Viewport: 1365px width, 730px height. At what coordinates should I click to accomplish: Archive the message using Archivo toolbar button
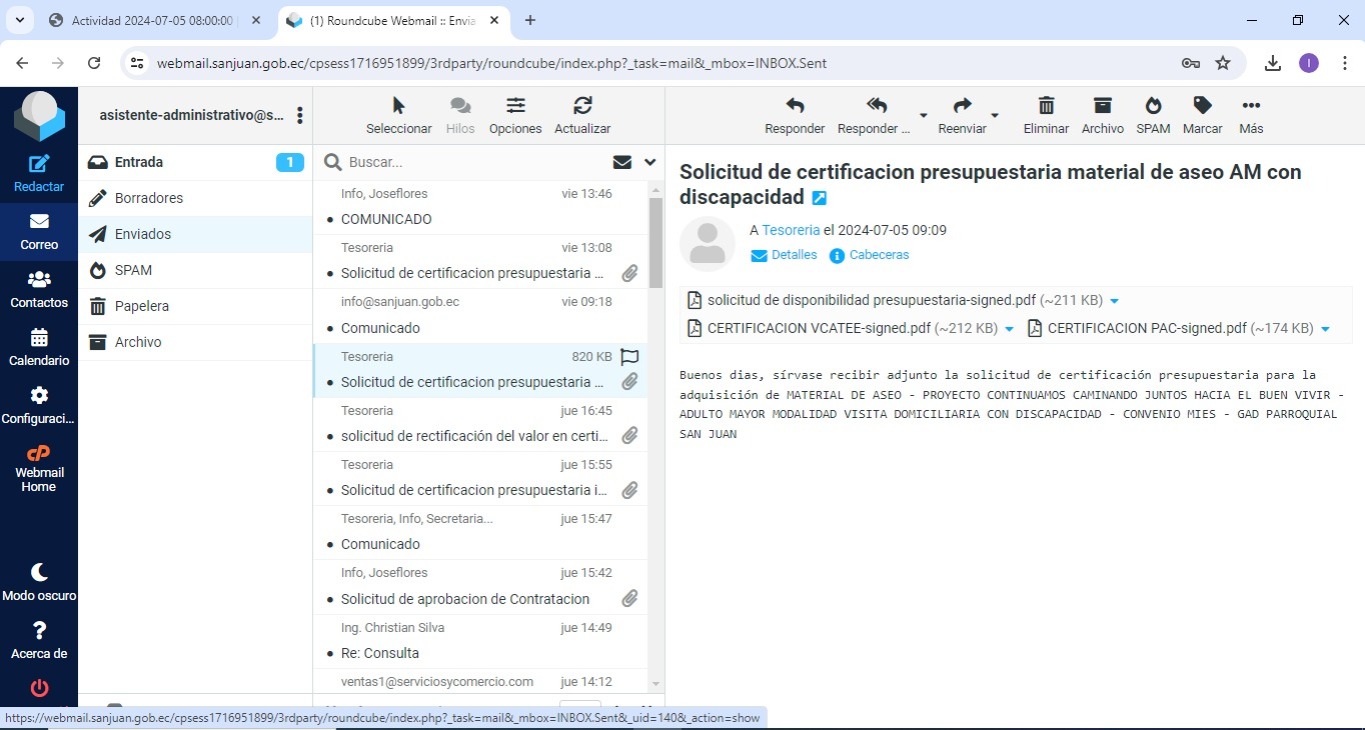click(x=1102, y=106)
